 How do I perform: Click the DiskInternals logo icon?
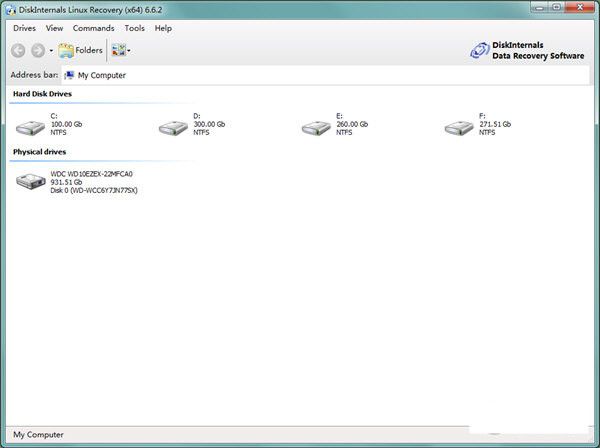pyautogui.click(x=479, y=50)
